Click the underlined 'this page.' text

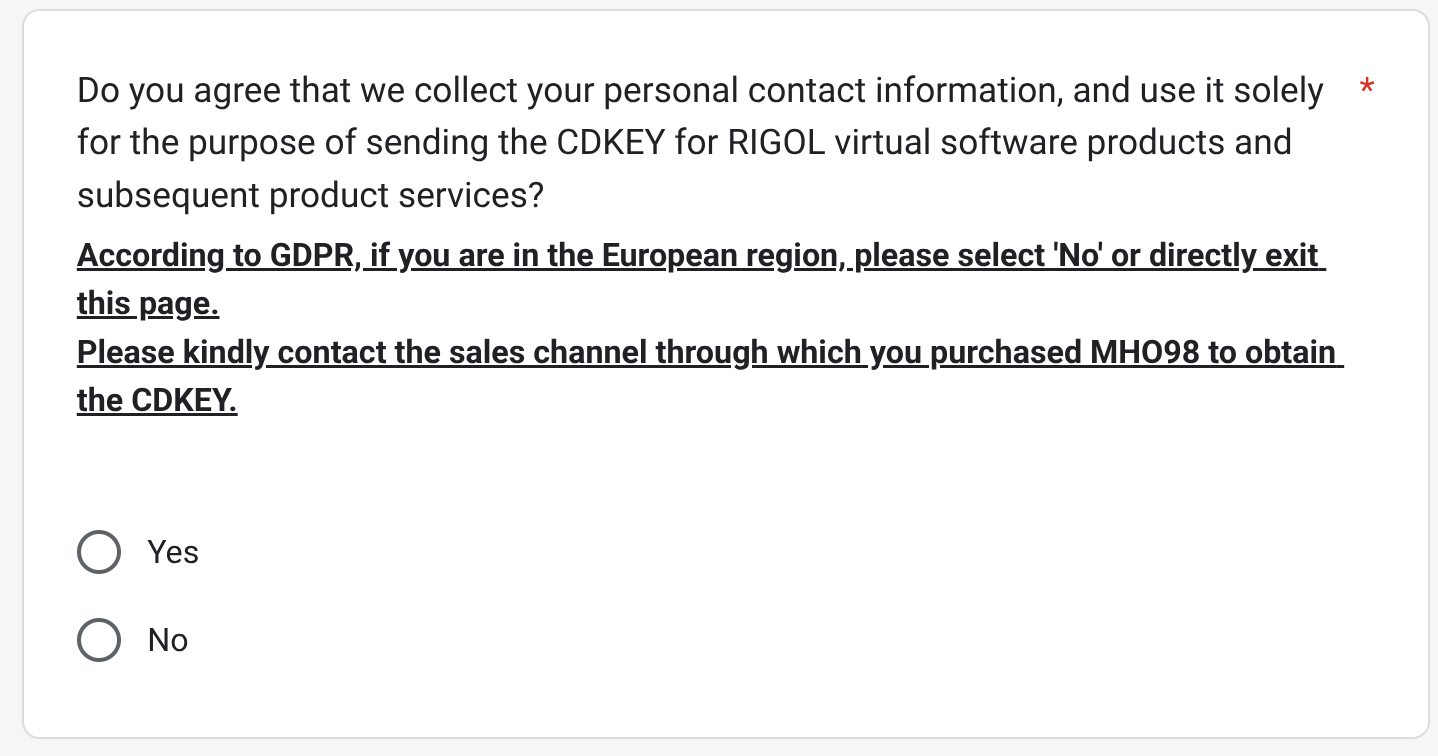[148, 304]
